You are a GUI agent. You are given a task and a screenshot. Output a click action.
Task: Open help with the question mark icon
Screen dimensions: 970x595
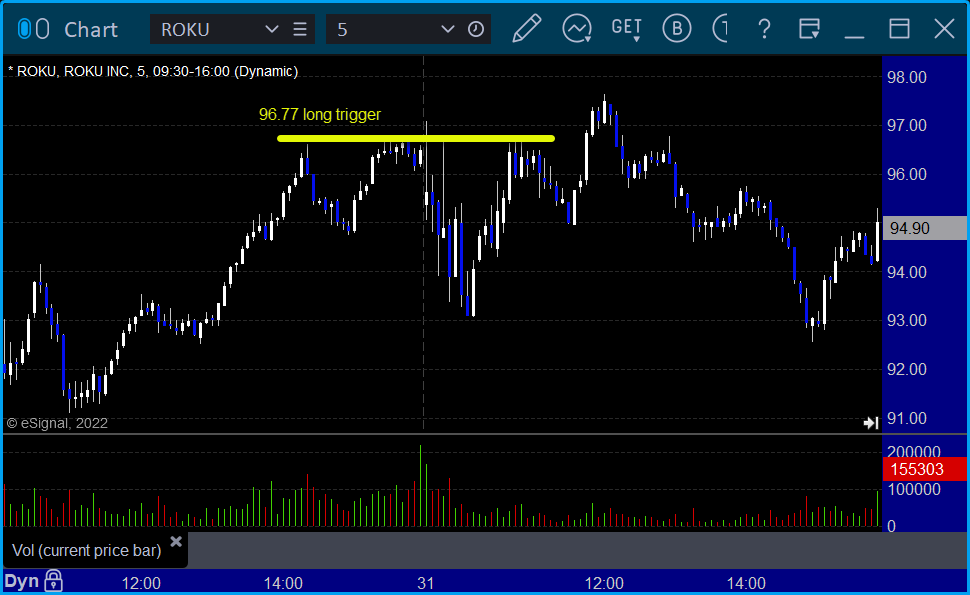click(x=765, y=29)
